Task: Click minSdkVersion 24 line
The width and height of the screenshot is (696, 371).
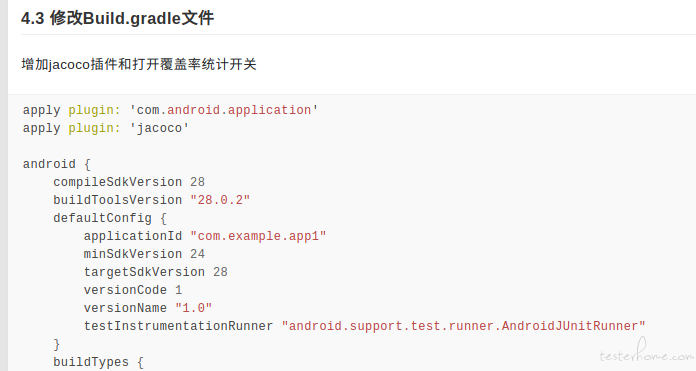Action: (x=144, y=254)
